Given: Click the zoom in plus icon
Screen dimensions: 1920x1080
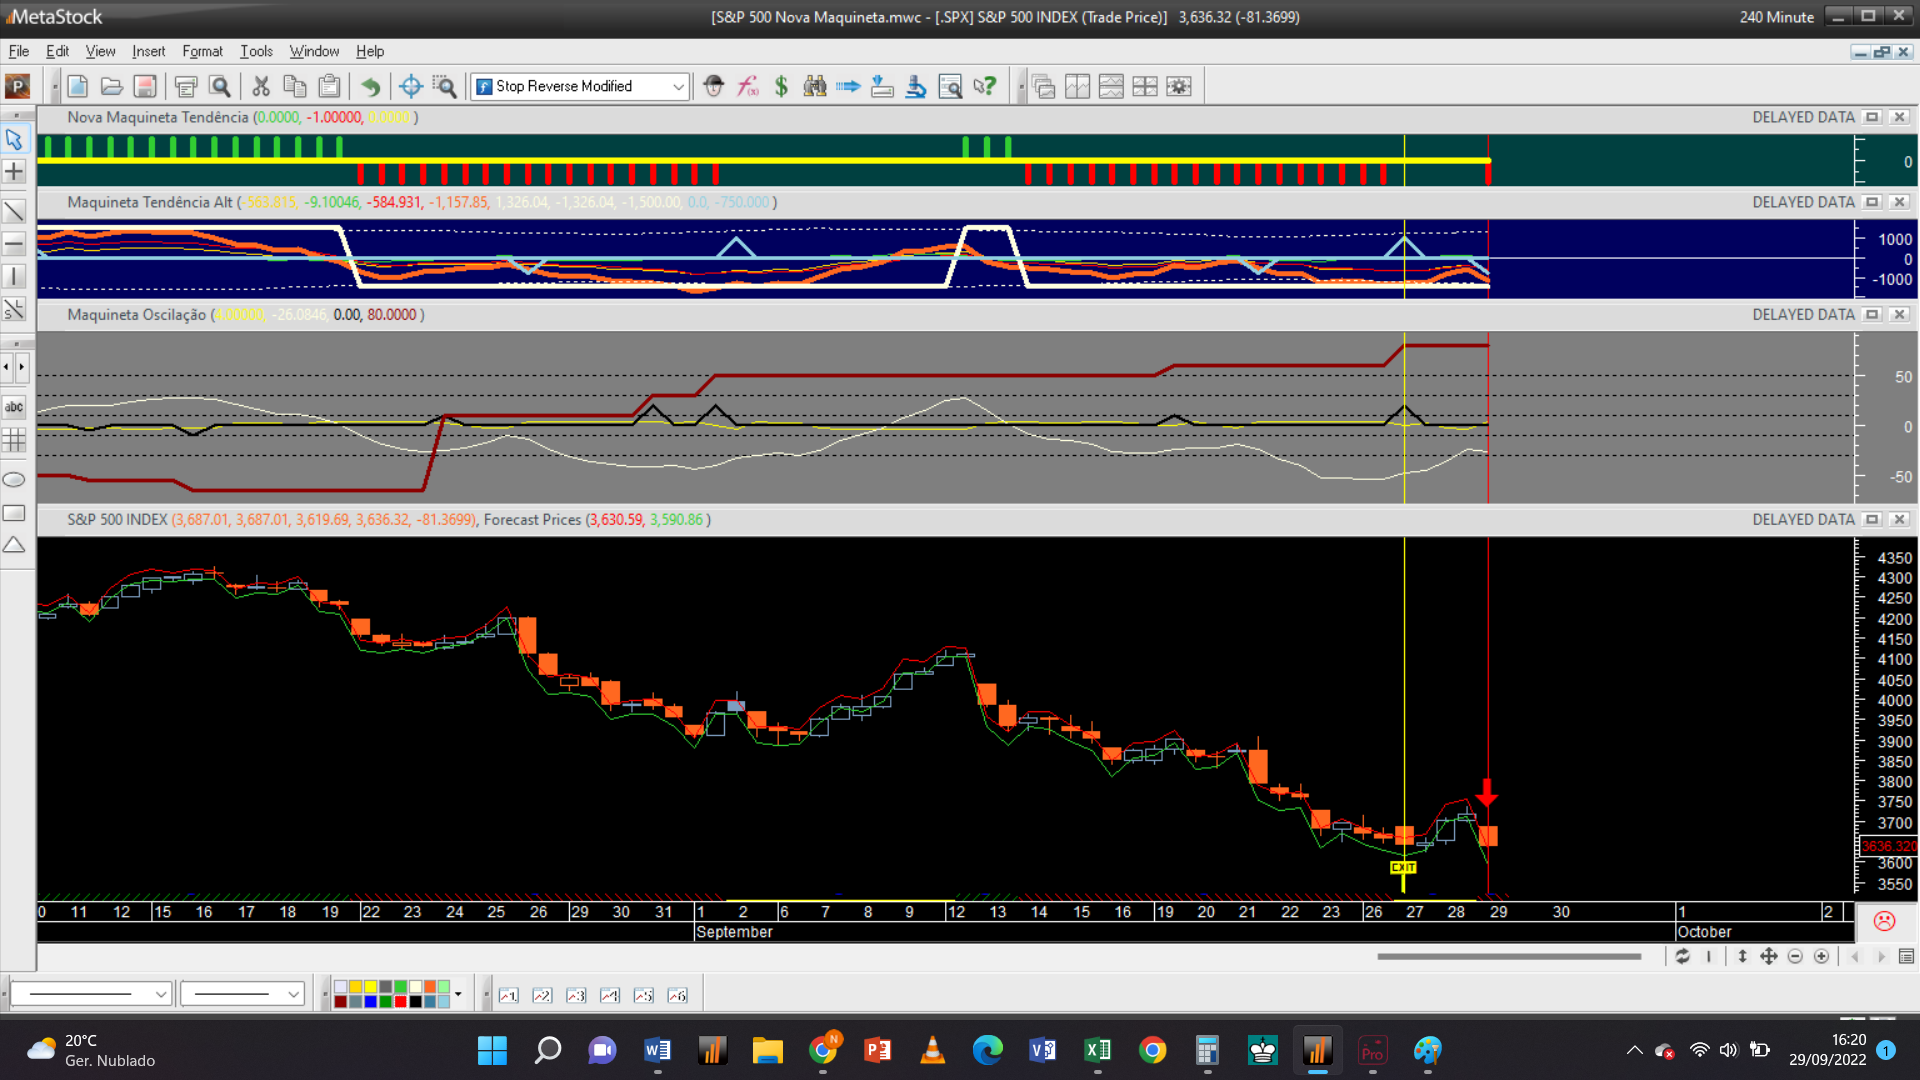Looking at the screenshot, I should coord(1822,957).
